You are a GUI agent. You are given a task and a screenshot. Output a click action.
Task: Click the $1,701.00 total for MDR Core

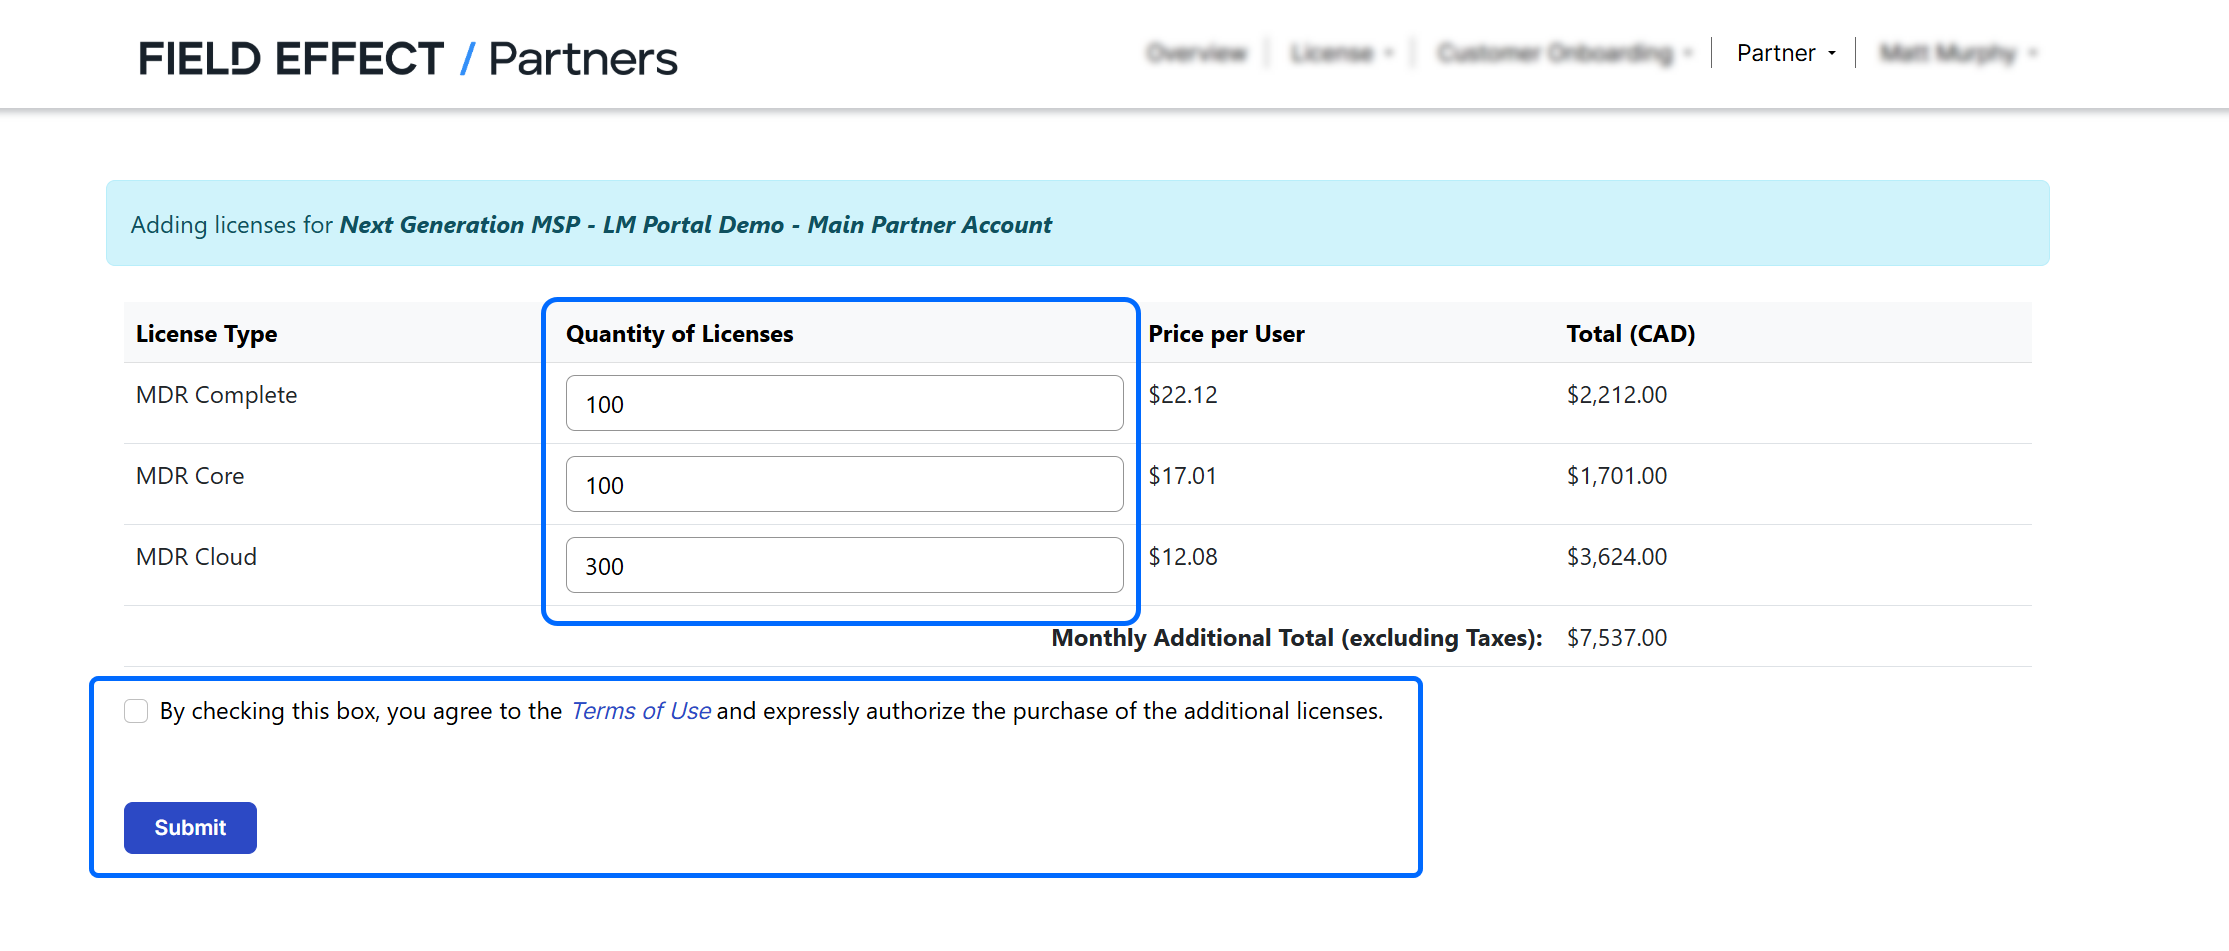click(x=1617, y=476)
